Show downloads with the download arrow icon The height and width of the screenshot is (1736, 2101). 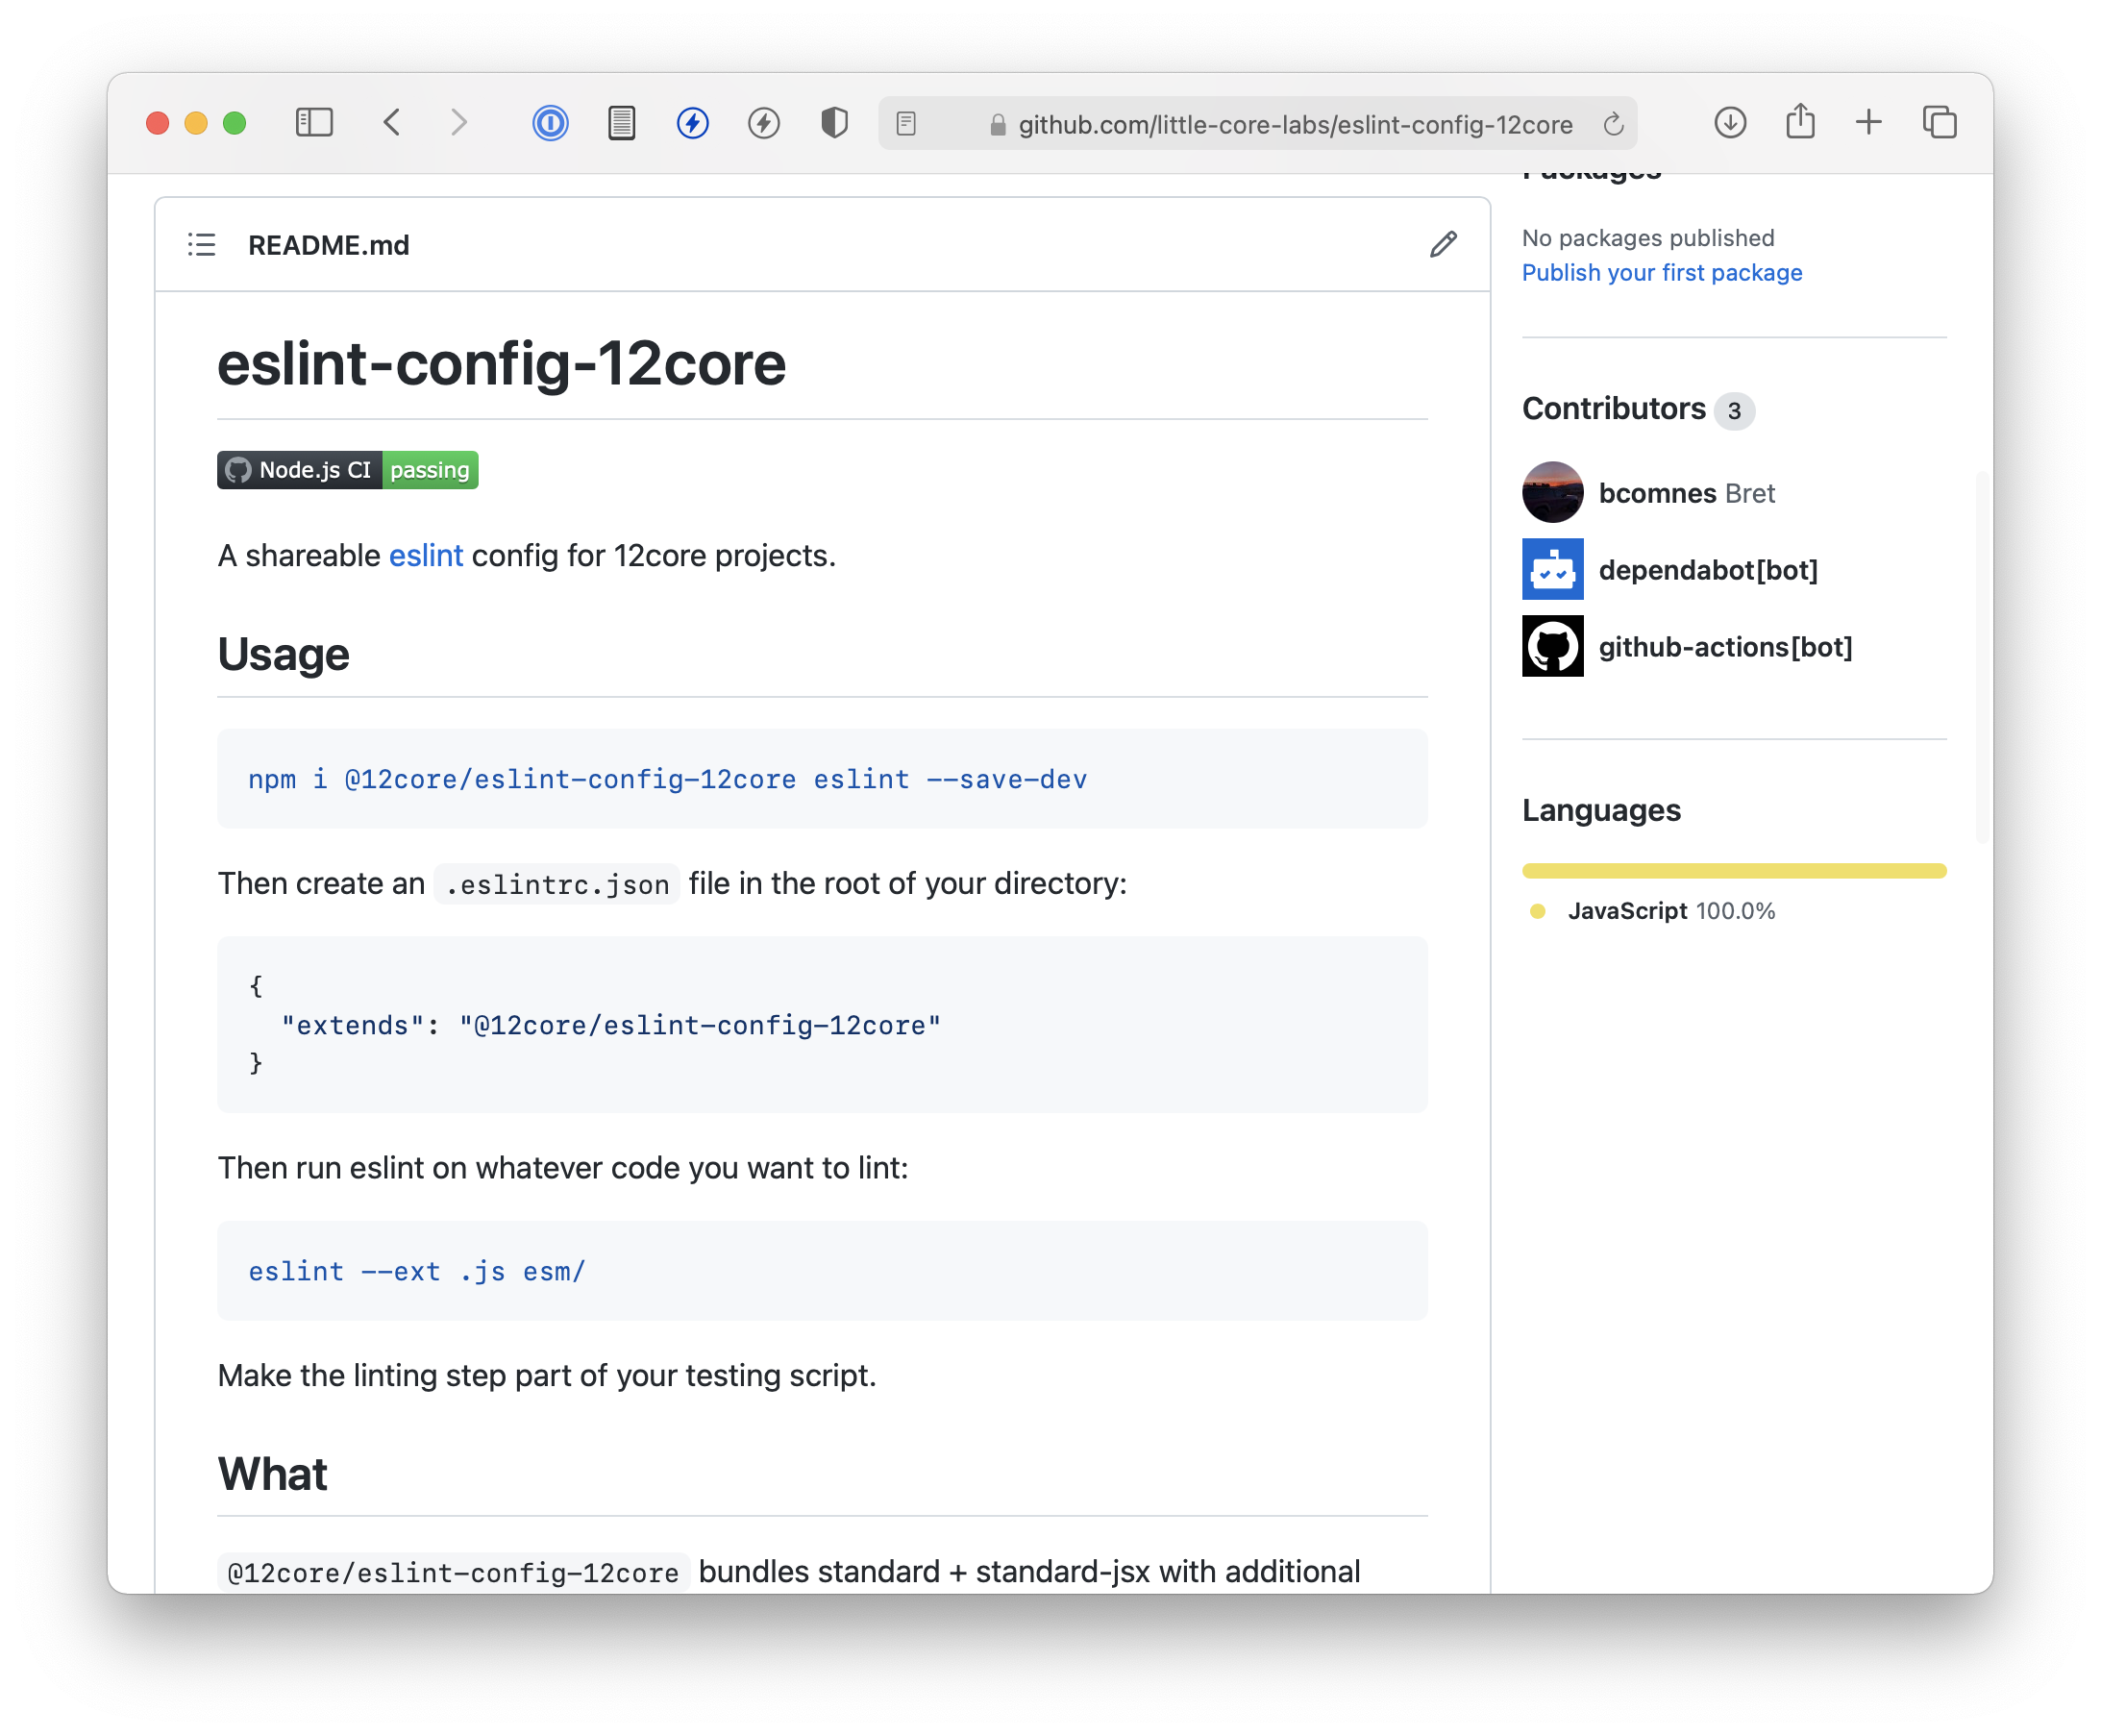1730,122
